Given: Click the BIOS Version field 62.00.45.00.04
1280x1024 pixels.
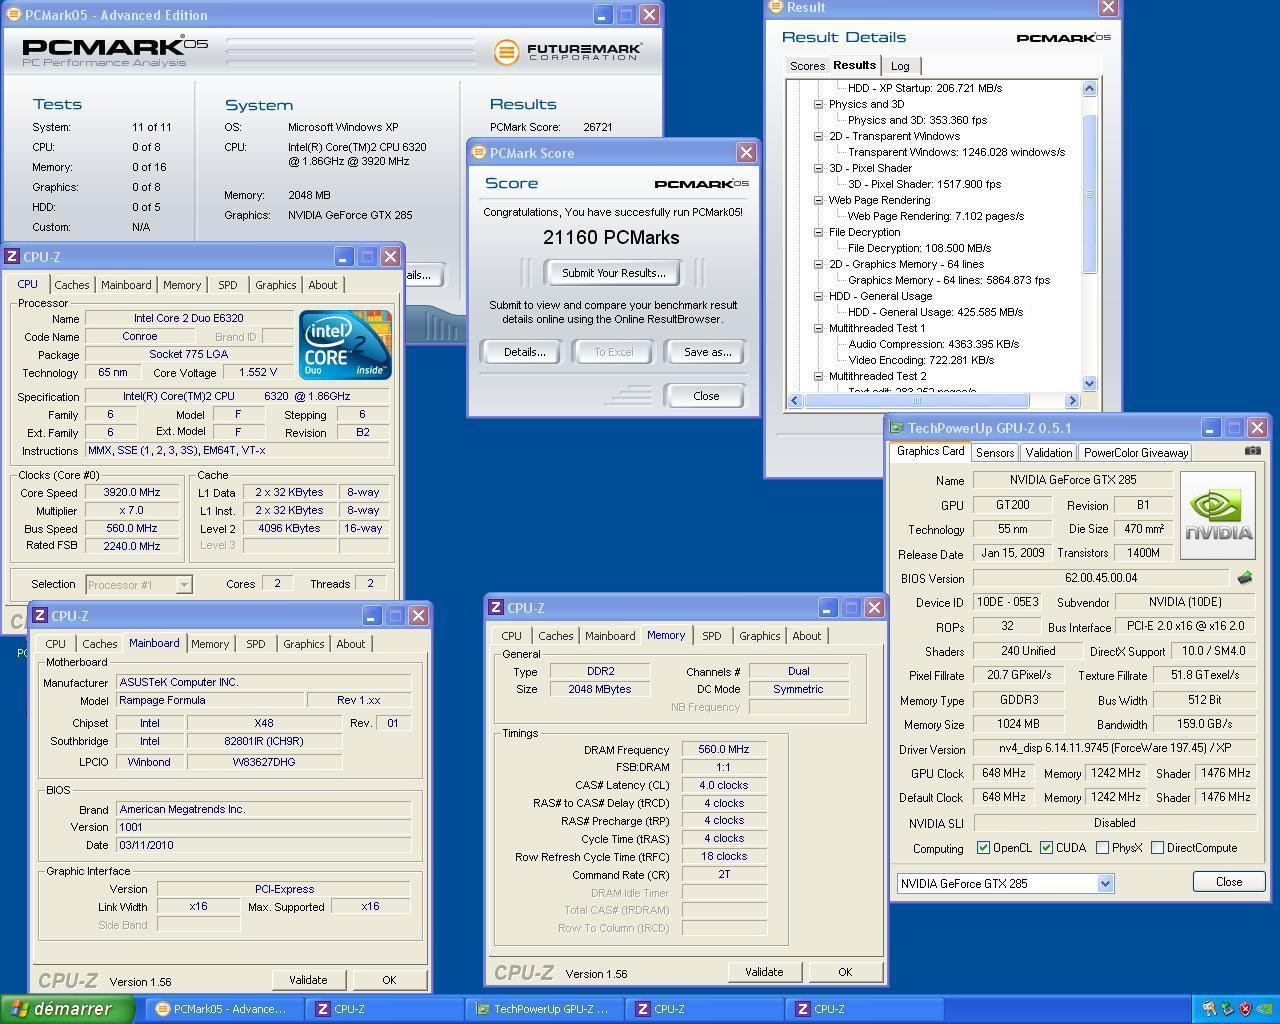Looking at the screenshot, I should (1101, 578).
